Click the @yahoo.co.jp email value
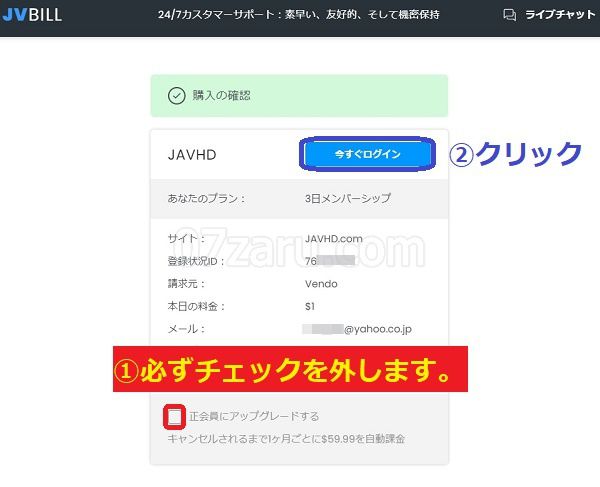 point(357,329)
